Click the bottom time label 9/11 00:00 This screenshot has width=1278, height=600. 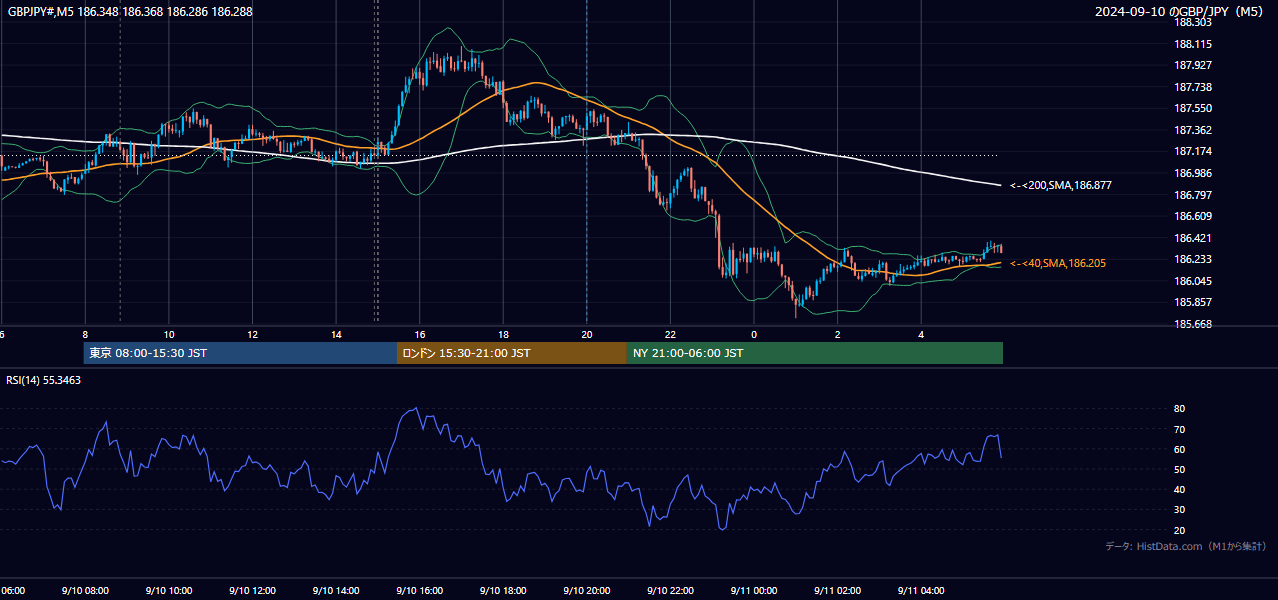click(x=754, y=591)
